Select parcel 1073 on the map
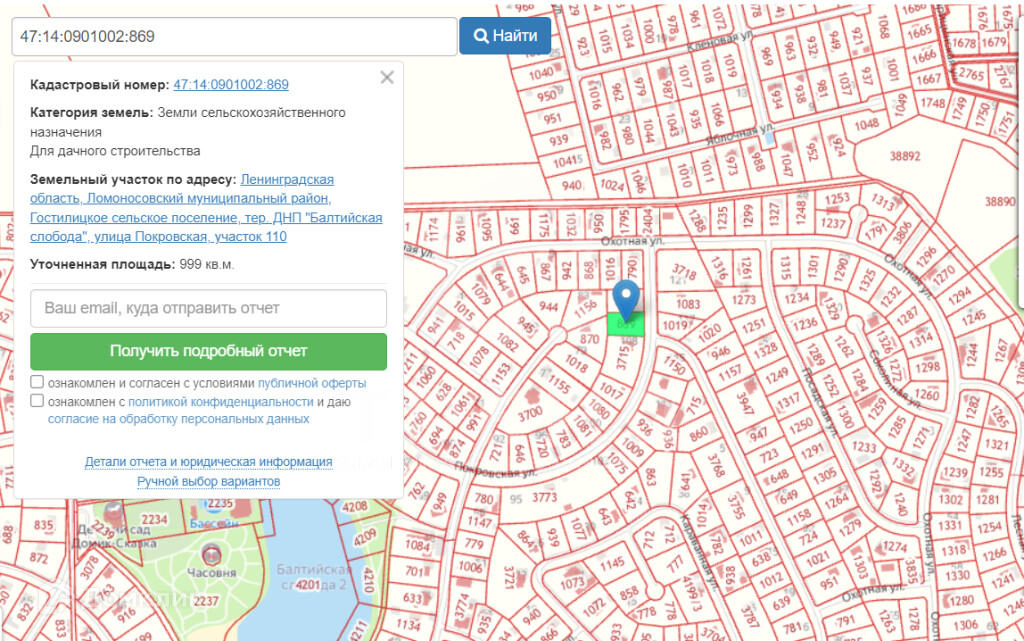 click(572, 582)
